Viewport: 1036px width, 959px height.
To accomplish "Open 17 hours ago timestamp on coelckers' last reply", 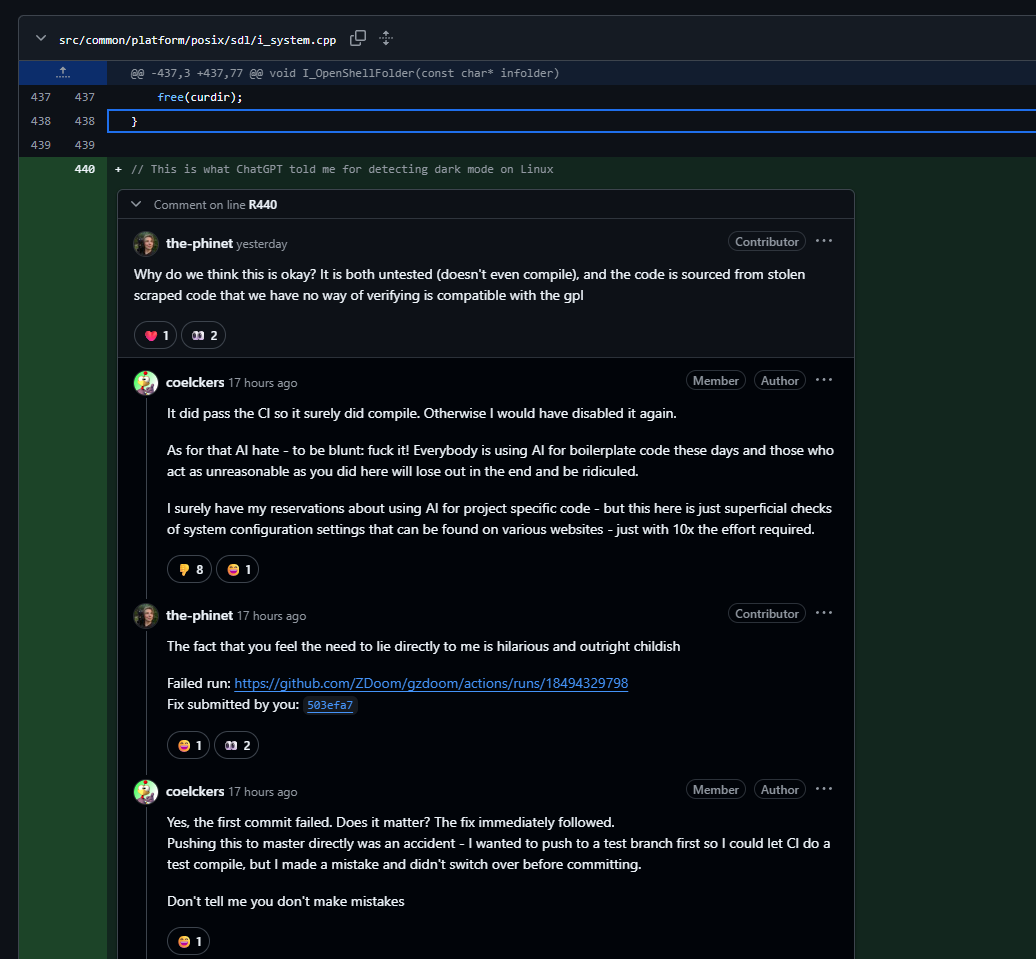I will click(262, 792).
